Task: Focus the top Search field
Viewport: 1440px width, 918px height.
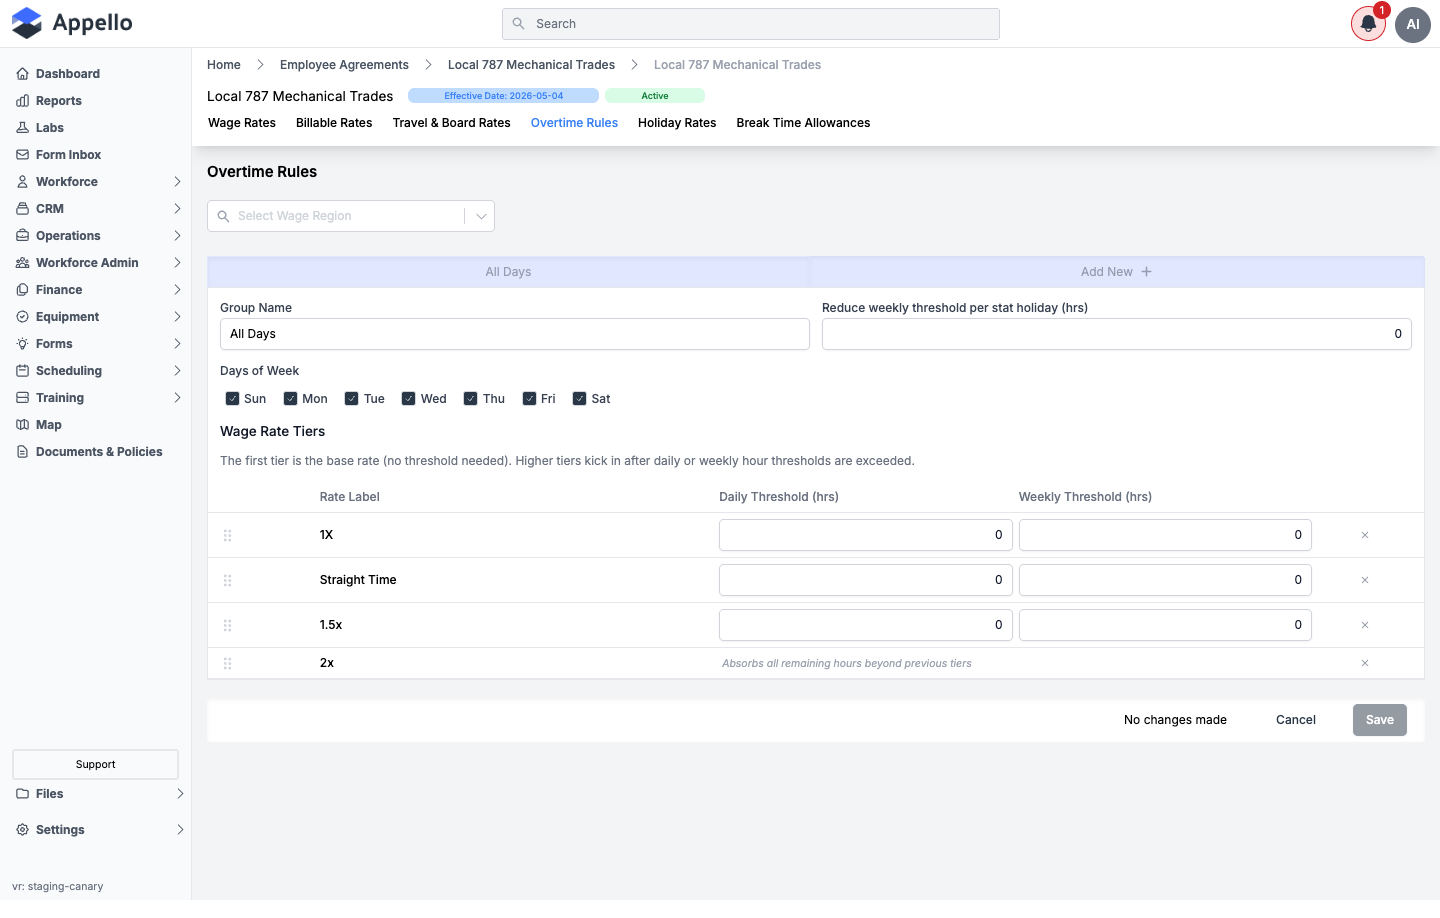Action: coord(751,24)
